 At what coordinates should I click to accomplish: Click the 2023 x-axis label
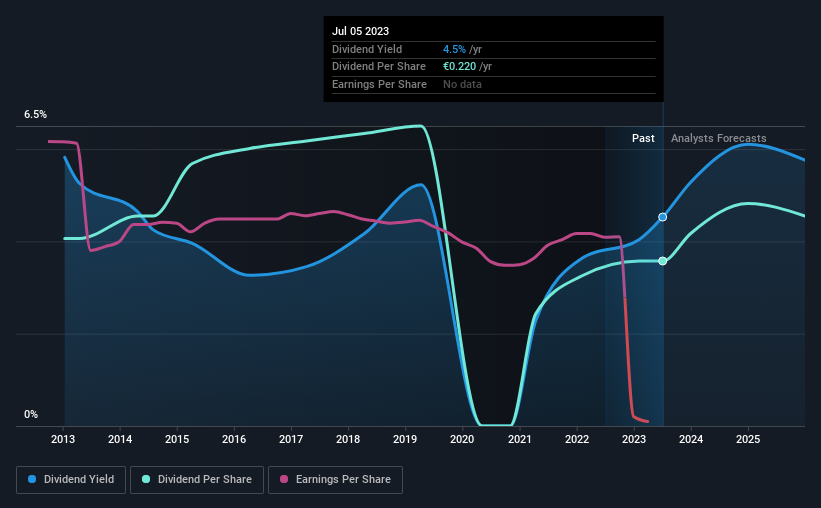(634, 439)
